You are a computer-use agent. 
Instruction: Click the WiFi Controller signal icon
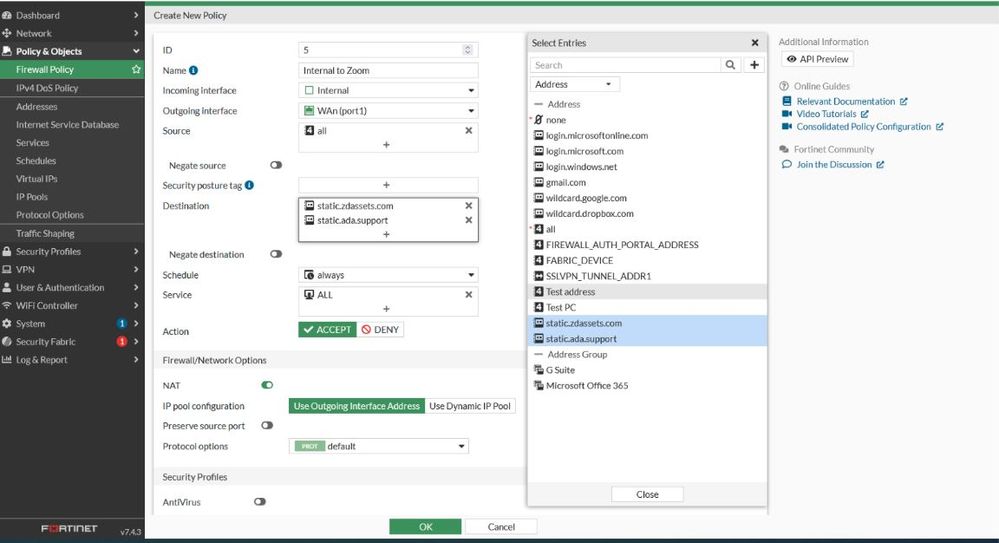coord(7,305)
